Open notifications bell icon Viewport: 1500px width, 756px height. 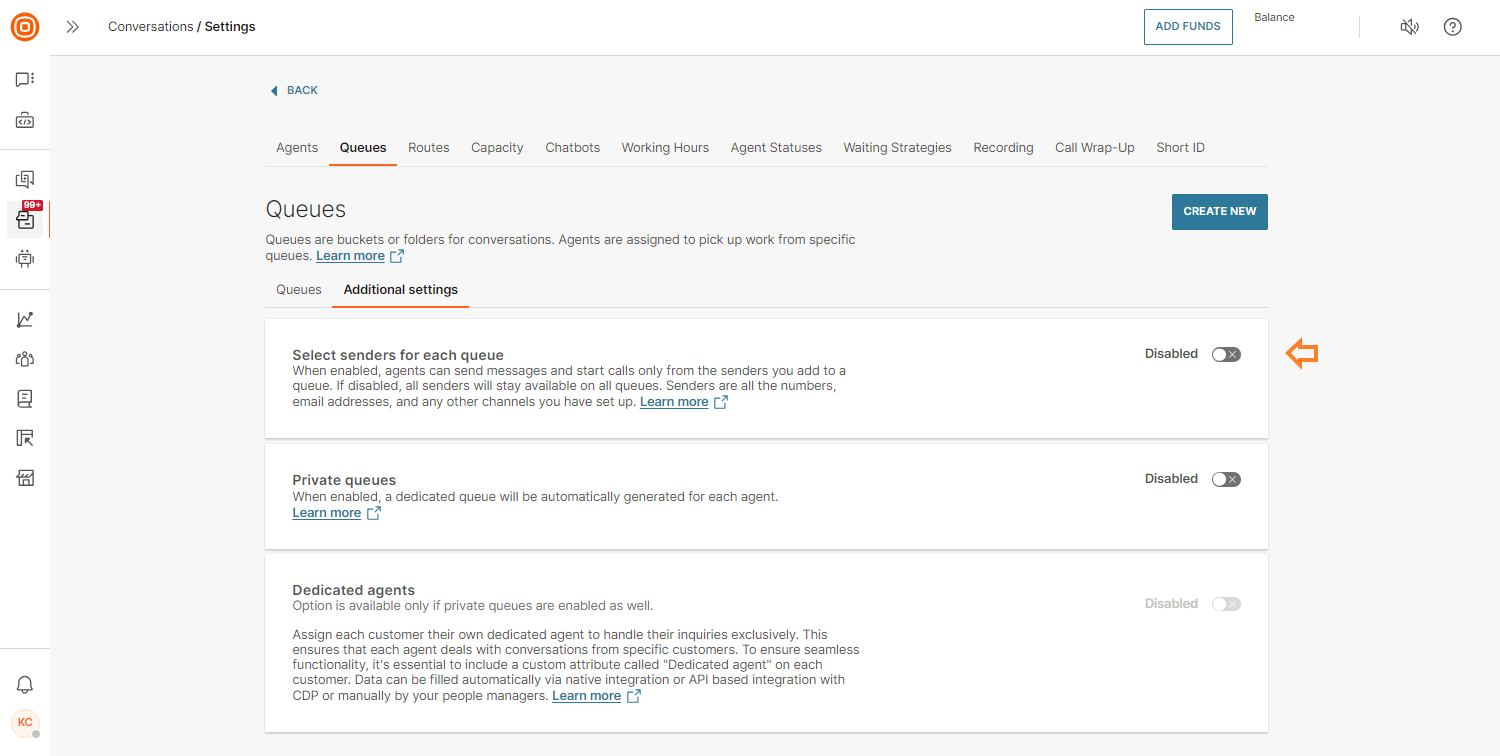(25, 685)
